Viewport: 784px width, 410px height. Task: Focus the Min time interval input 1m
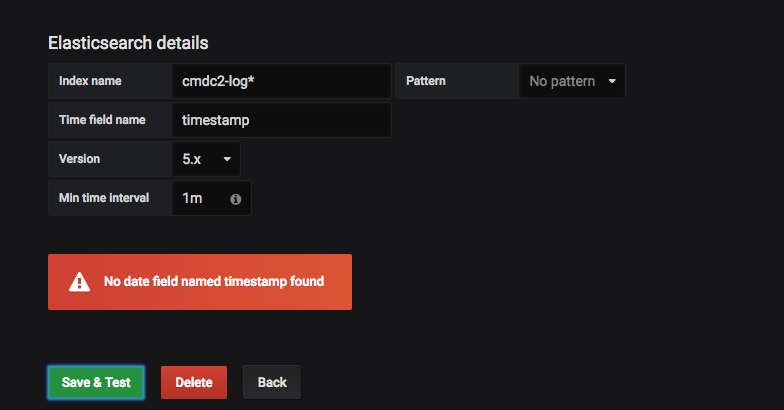point(200,198)
